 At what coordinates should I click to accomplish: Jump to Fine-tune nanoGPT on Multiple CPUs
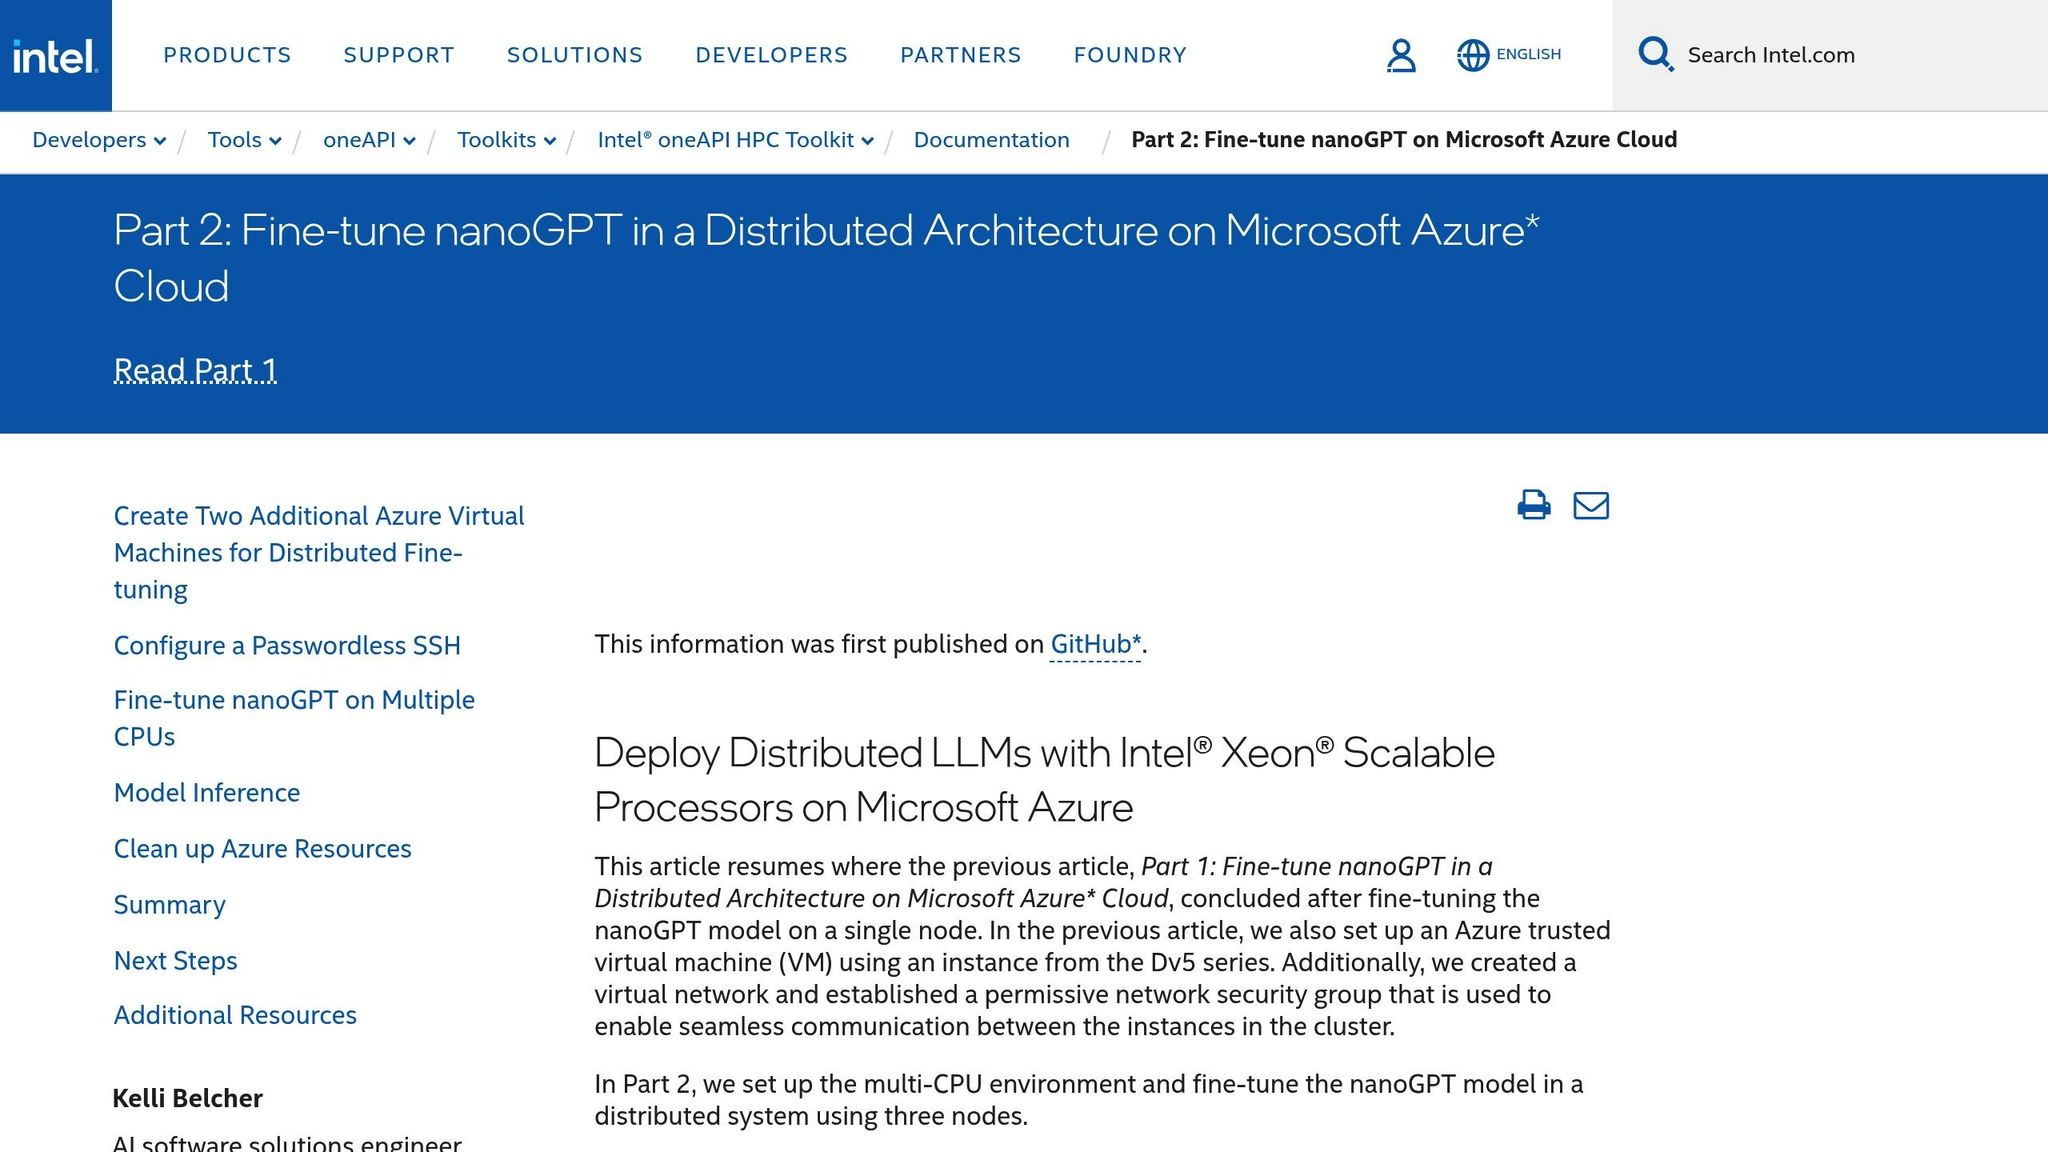[294, 718]
